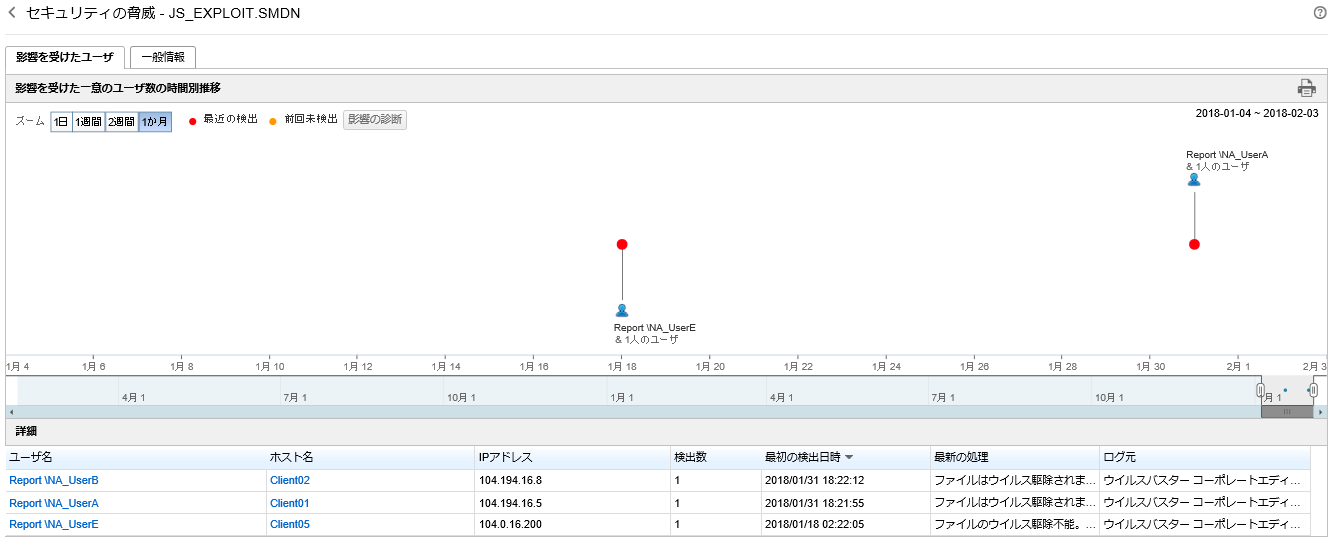Select the 1週間 zoom option

point(89,121)
